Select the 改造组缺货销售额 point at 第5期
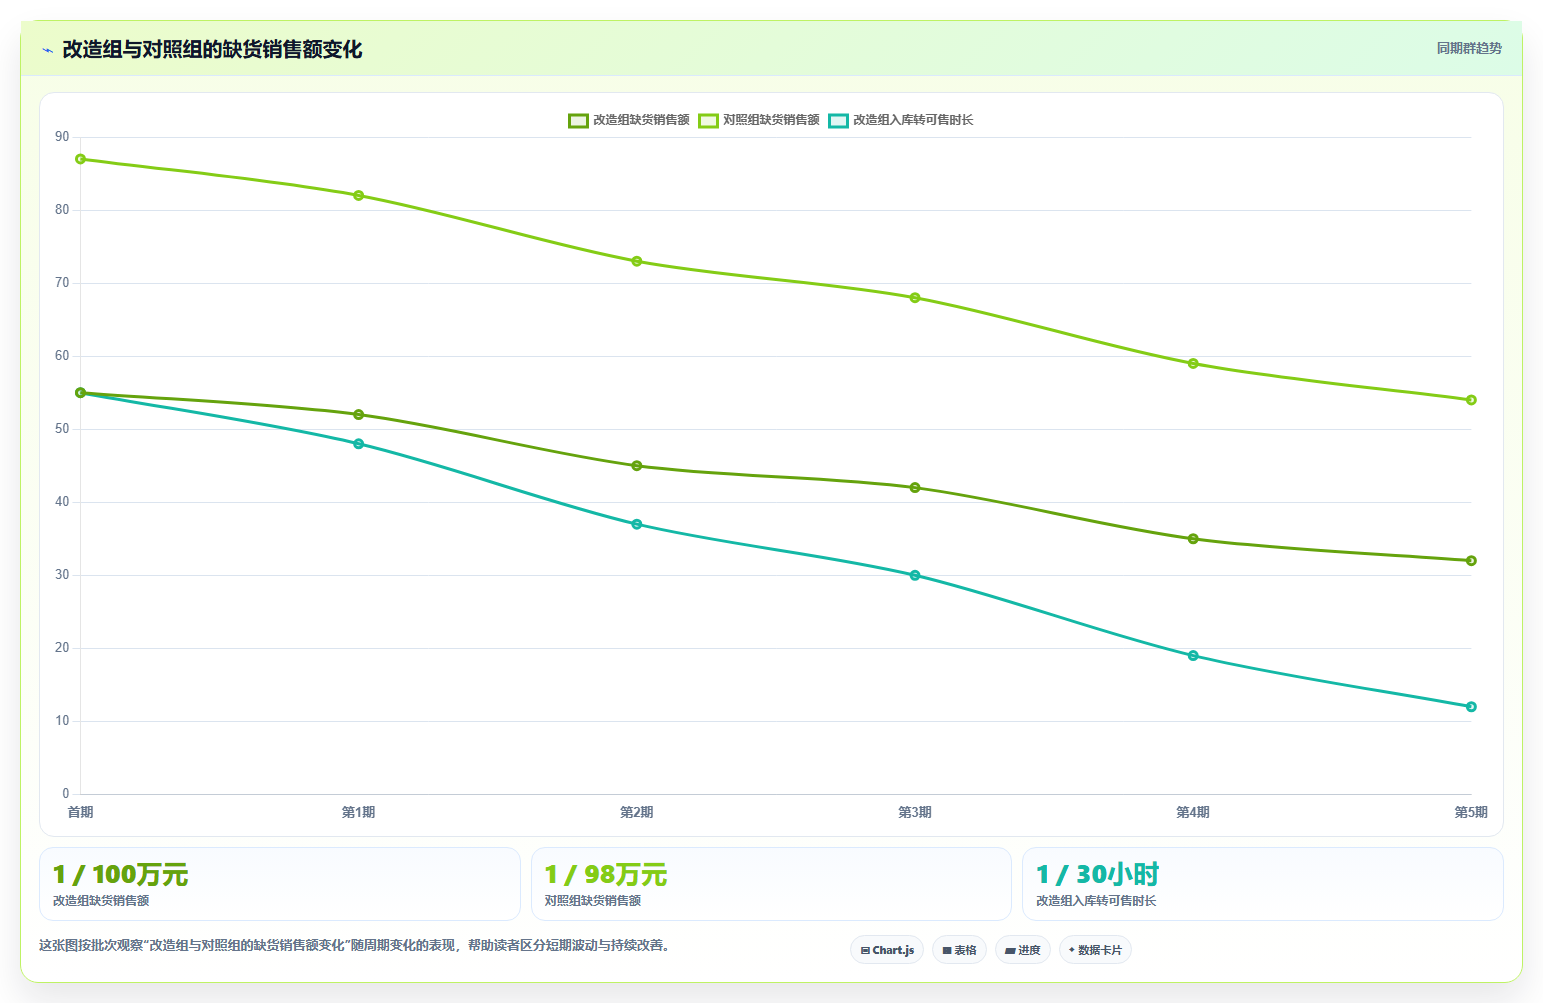Image resolution: width=1543 pixels, height=1003 pixels. pos(1471,560)
